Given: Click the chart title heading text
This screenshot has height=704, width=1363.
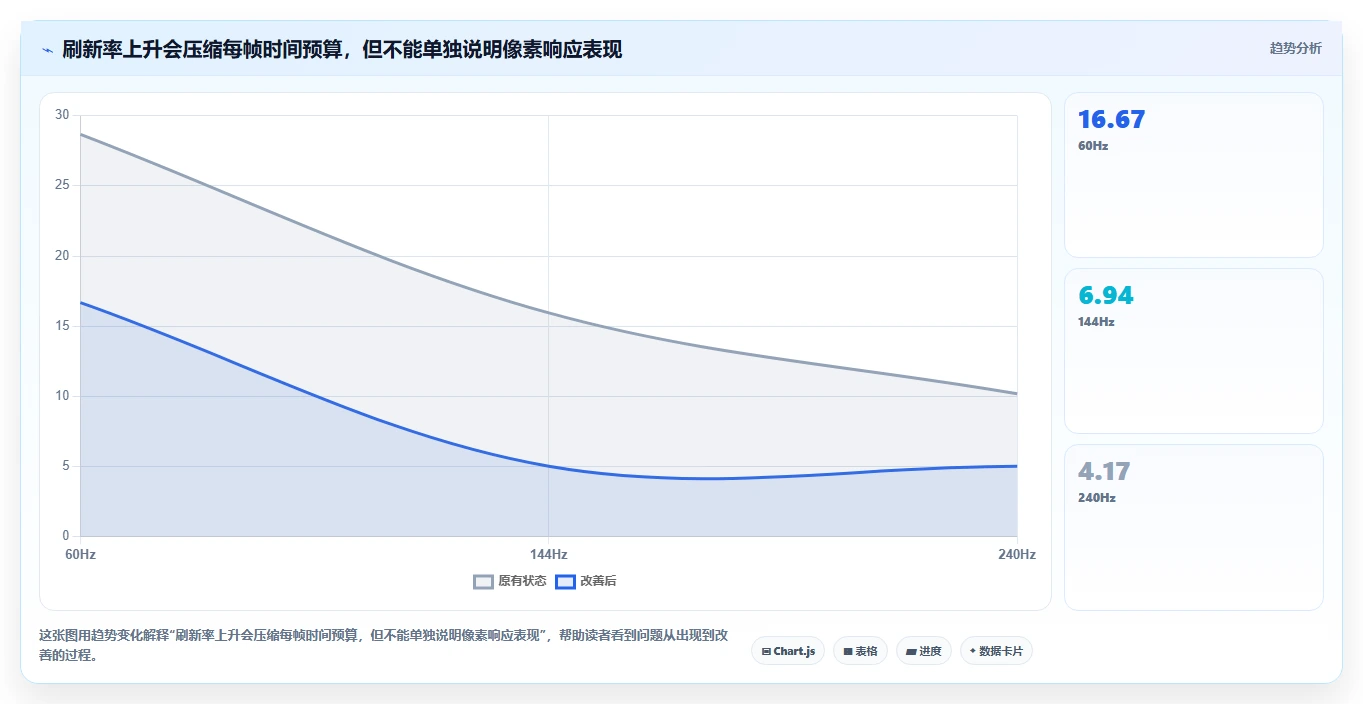Looking at the screenshot, I should pyautogui.click(x=342, y=49).
